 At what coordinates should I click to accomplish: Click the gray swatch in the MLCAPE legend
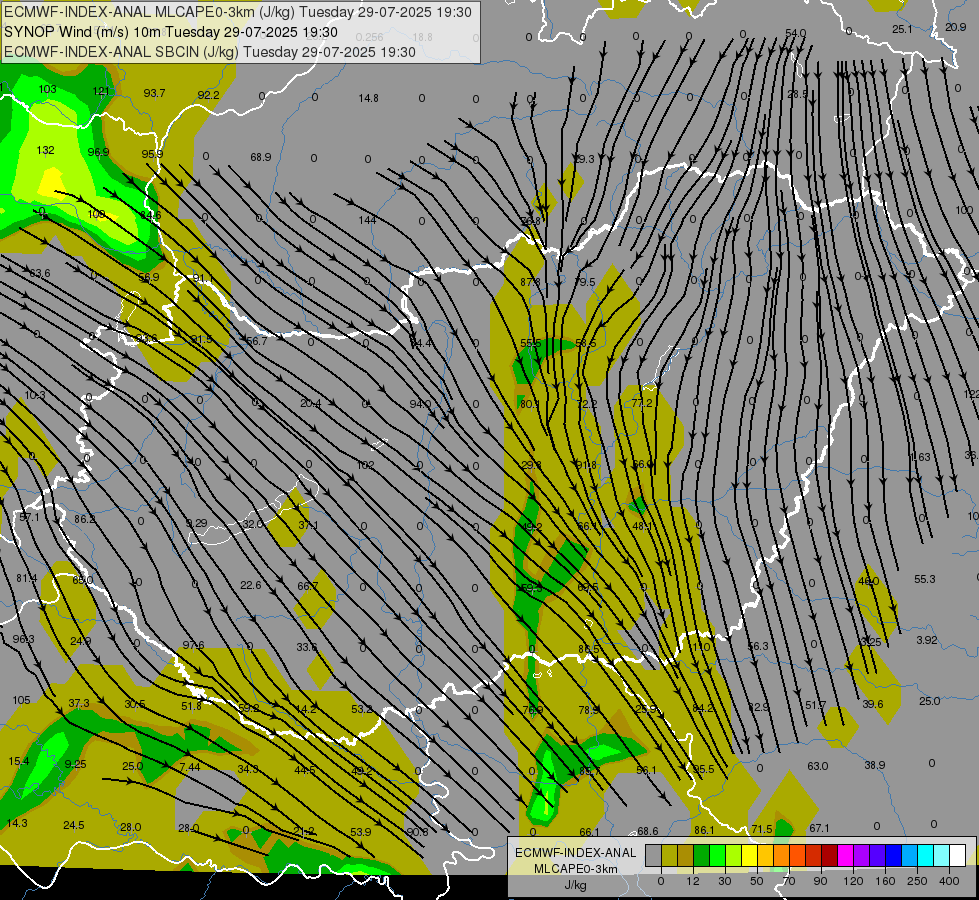click(x=654, y=856)
